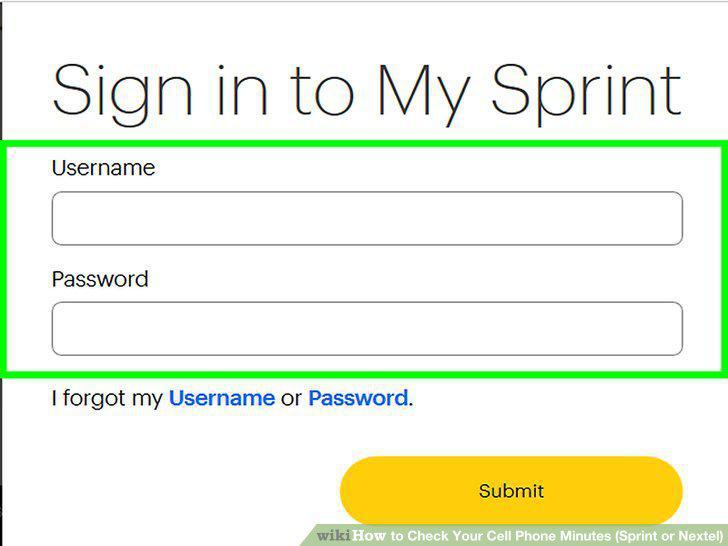Submit the sign-in form
The image size is (728, 546).
pos(511,491)
